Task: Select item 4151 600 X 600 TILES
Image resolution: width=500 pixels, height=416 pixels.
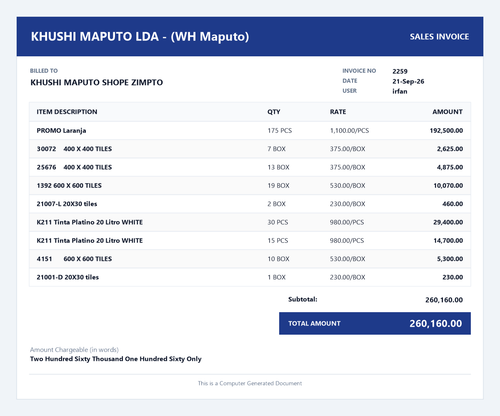Action: [x=74, y=259]
